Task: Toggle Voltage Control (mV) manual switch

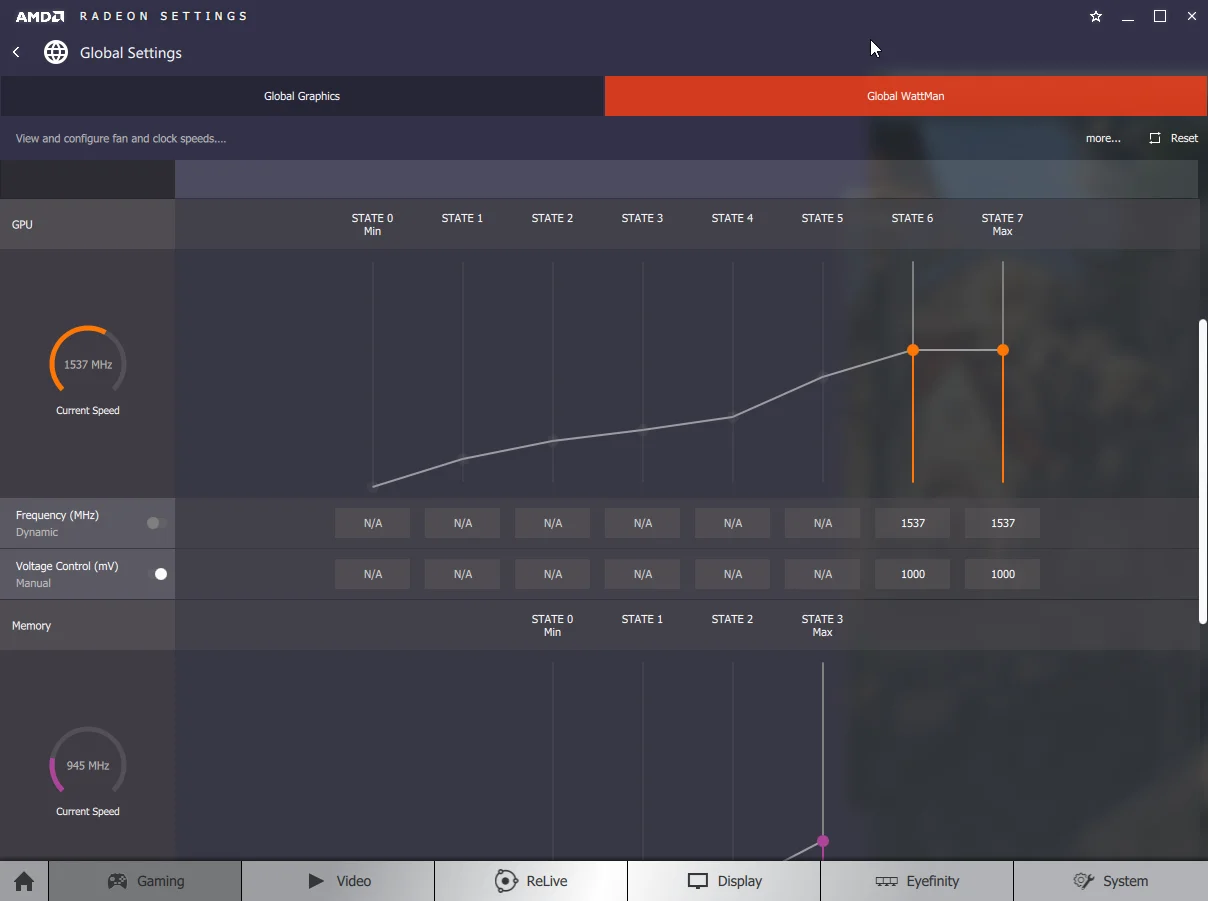Action: (x=156, y=574)
